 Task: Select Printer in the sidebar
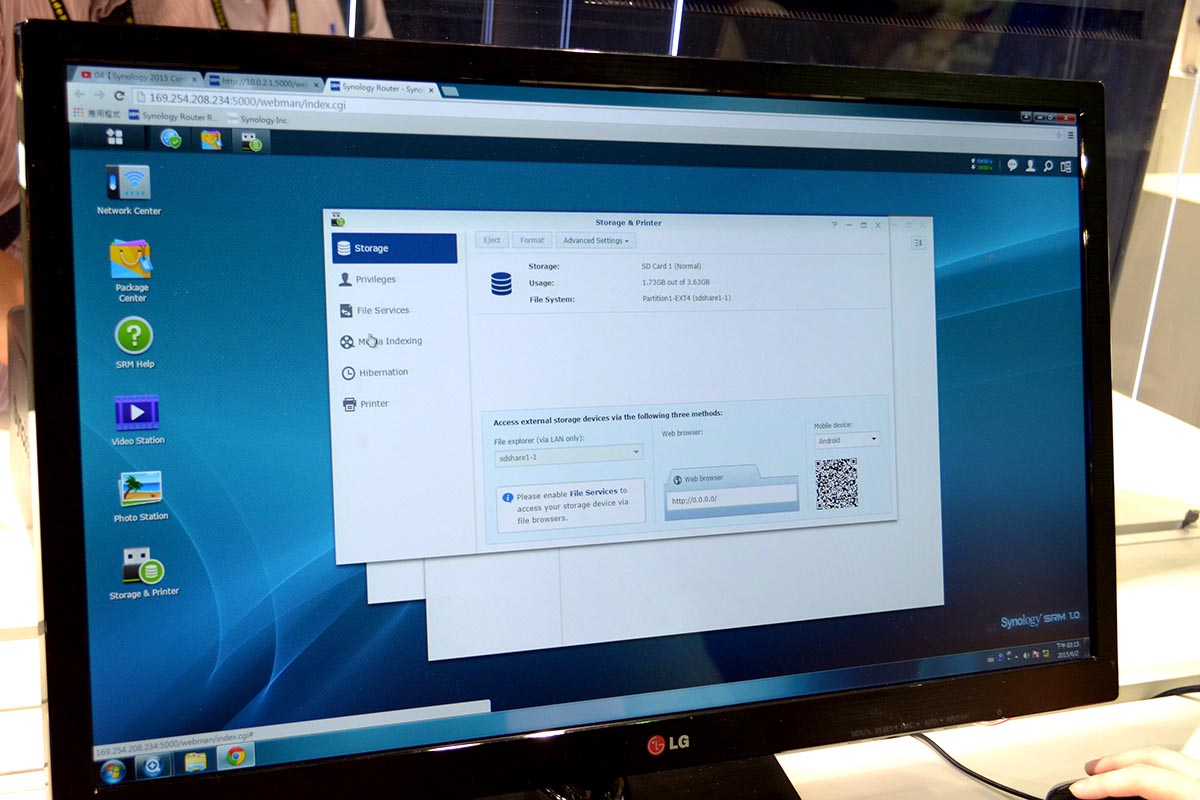click(x=374, y=404)
